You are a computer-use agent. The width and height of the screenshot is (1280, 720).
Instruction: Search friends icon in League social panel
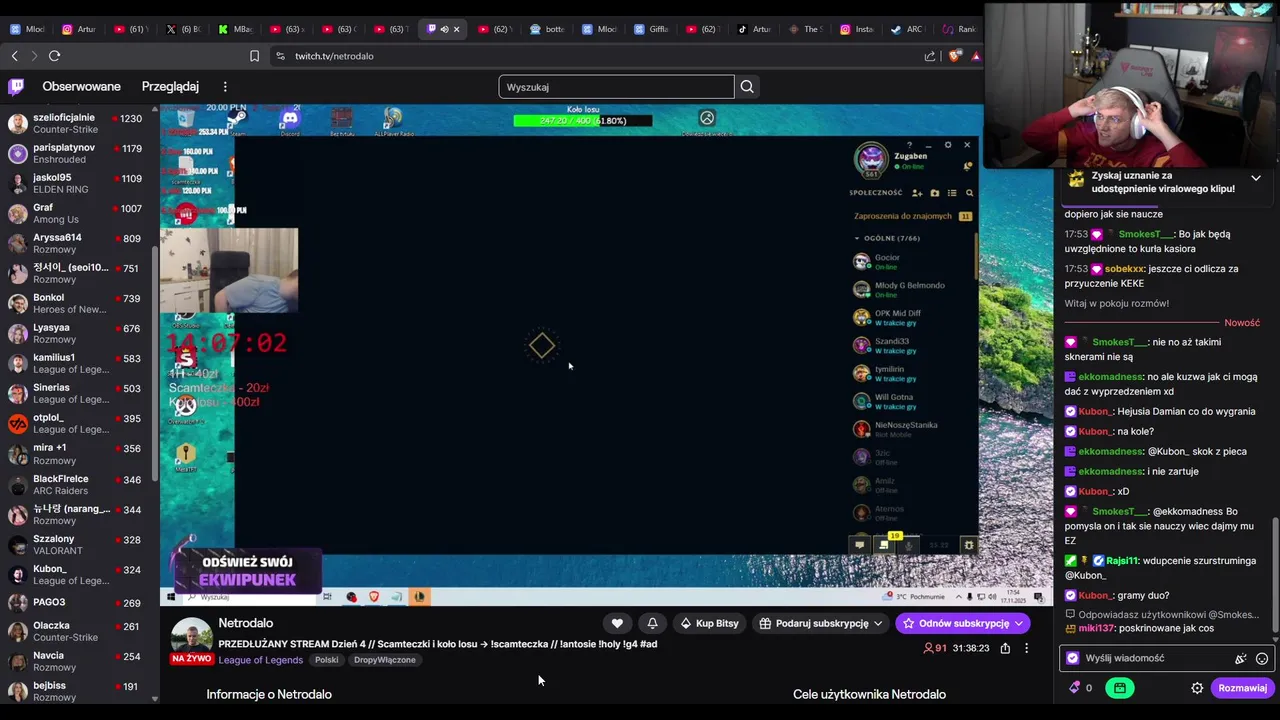point(969,193)
